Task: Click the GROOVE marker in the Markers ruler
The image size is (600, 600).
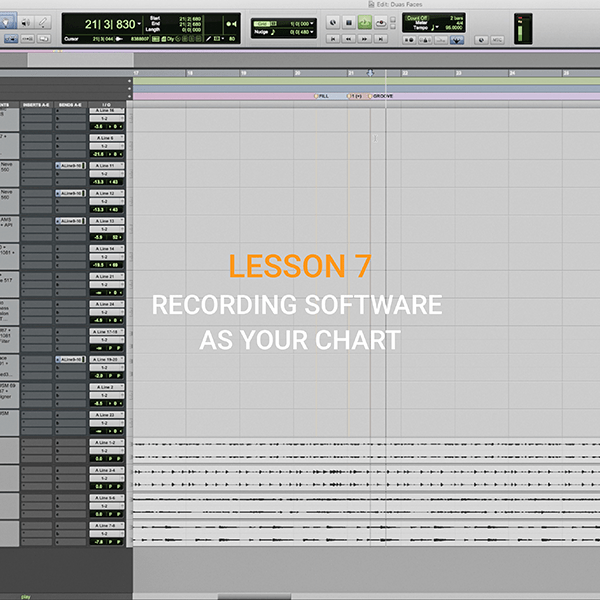Action: pos(380,96)
